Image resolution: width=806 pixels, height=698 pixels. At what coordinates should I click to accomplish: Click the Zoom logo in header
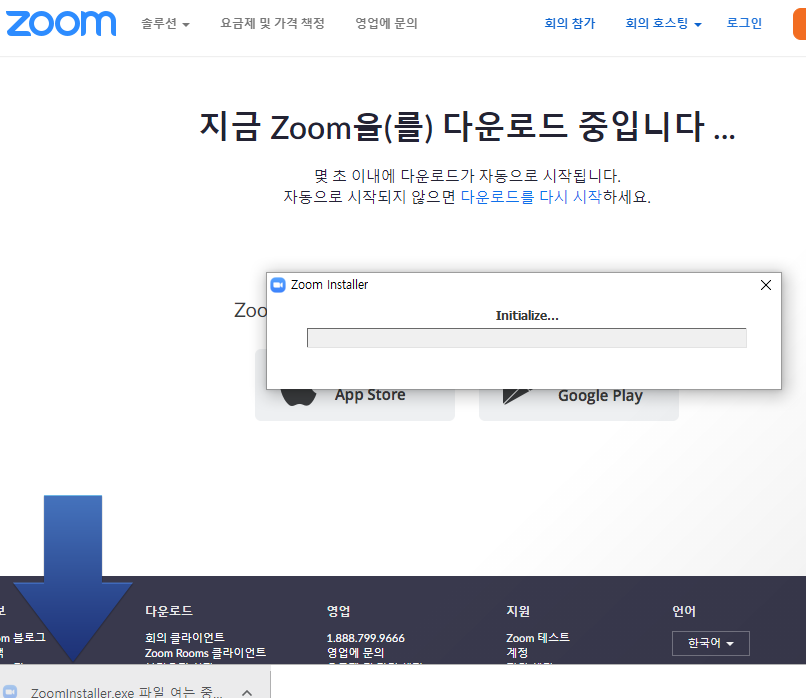point(61,23)
